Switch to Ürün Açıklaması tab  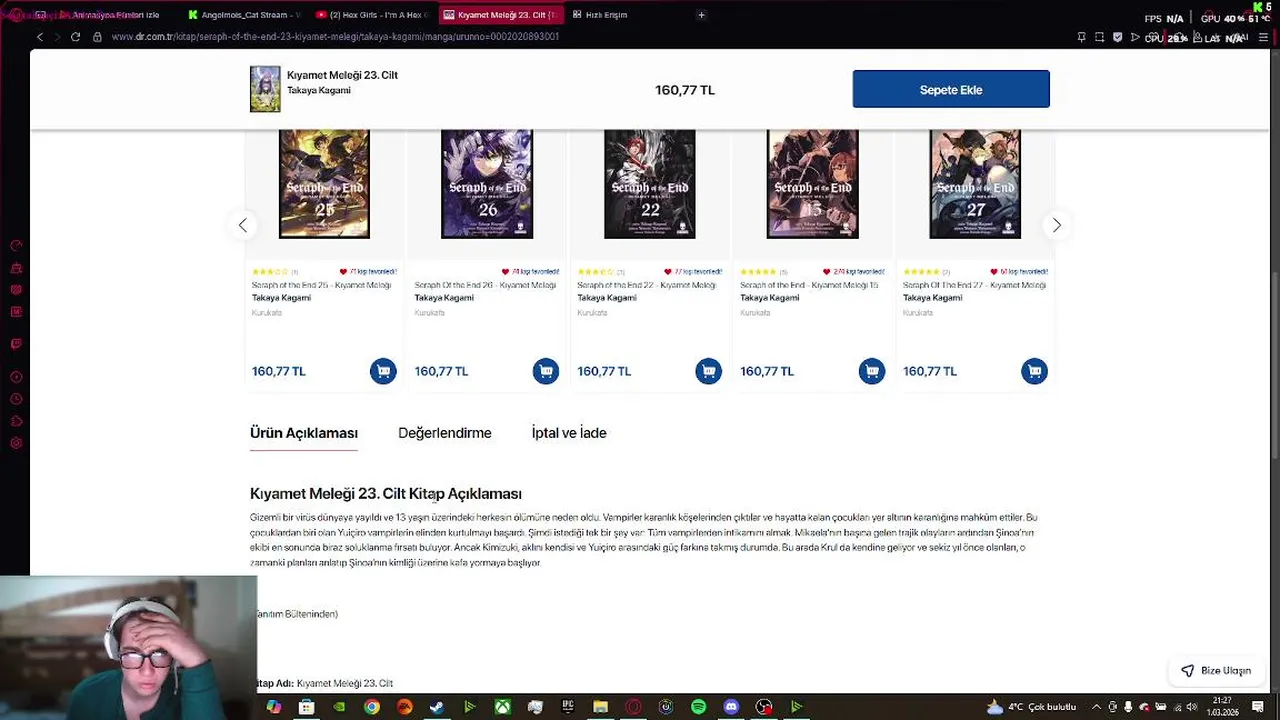(x=304, y=433)
